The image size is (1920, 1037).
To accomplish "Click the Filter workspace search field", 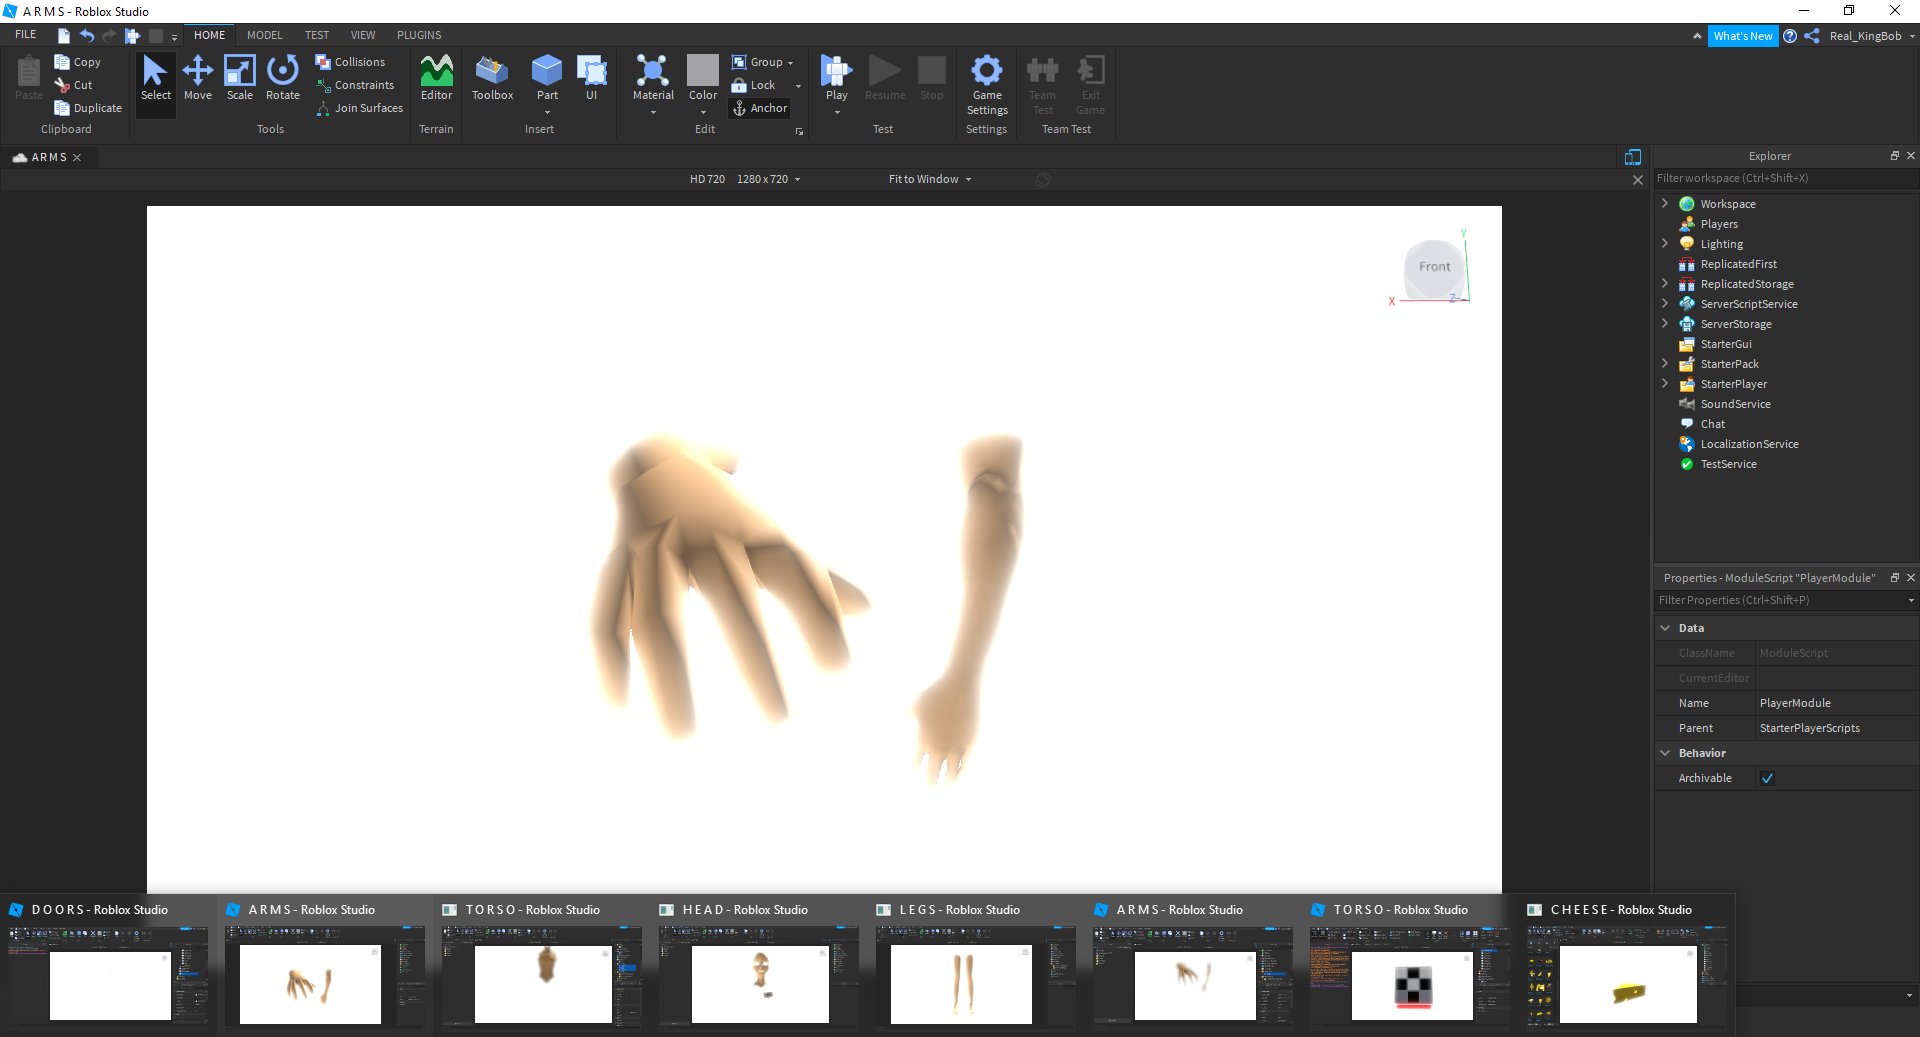I will (x=1786, y=178).
